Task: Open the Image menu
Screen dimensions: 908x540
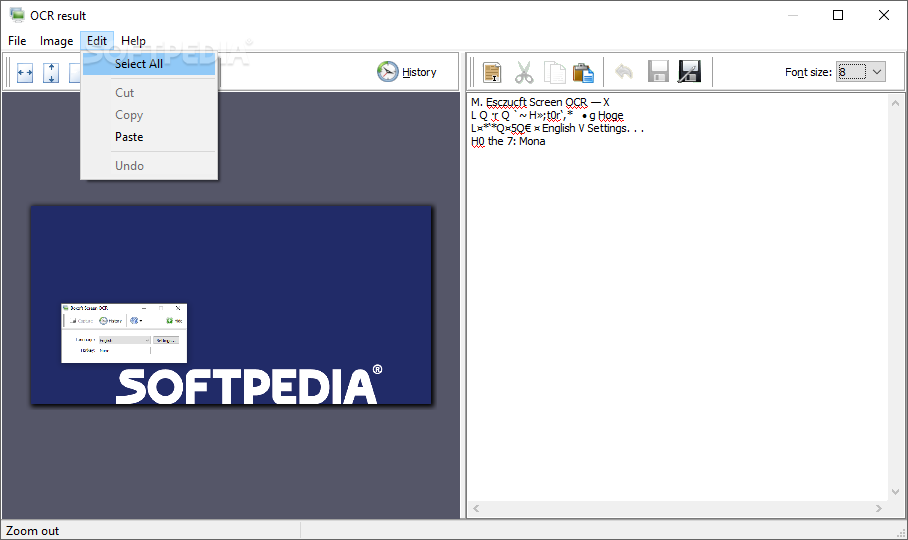Action: tap(56, 41)
